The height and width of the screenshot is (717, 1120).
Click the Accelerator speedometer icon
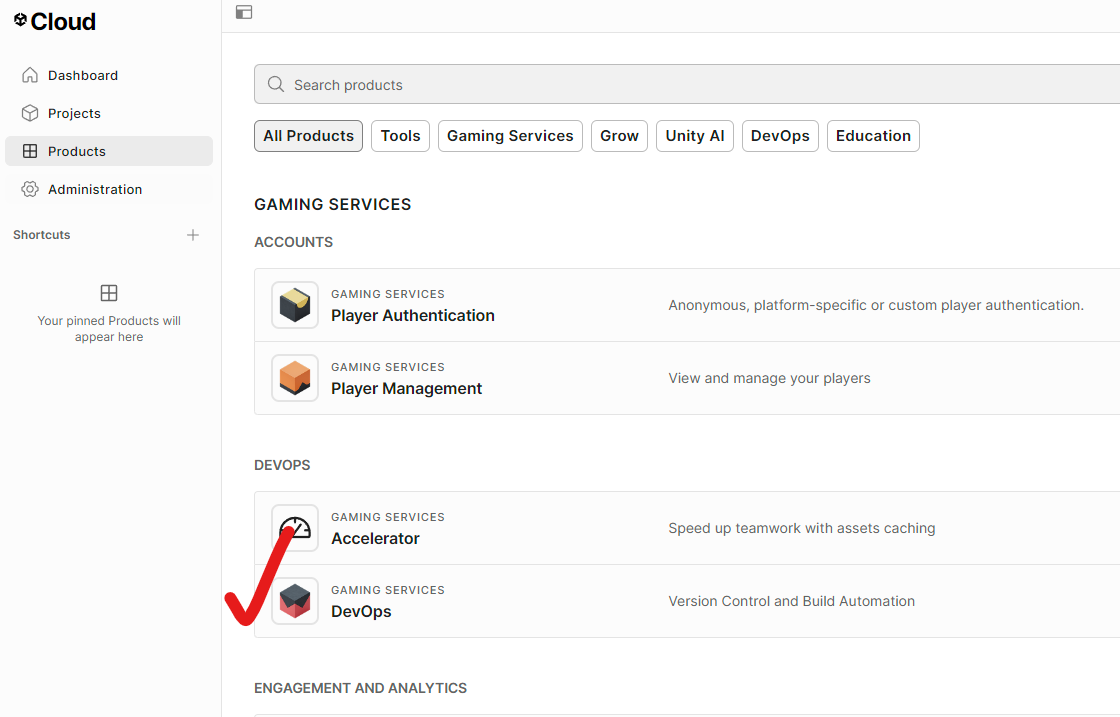(x=295, y=528)
